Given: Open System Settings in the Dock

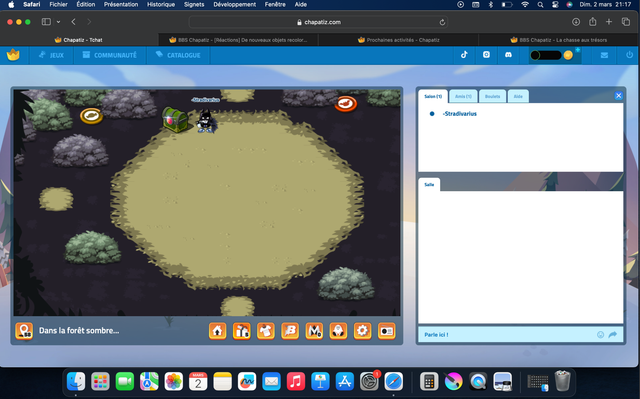Looking at the screenshot, I should (369, 382).
